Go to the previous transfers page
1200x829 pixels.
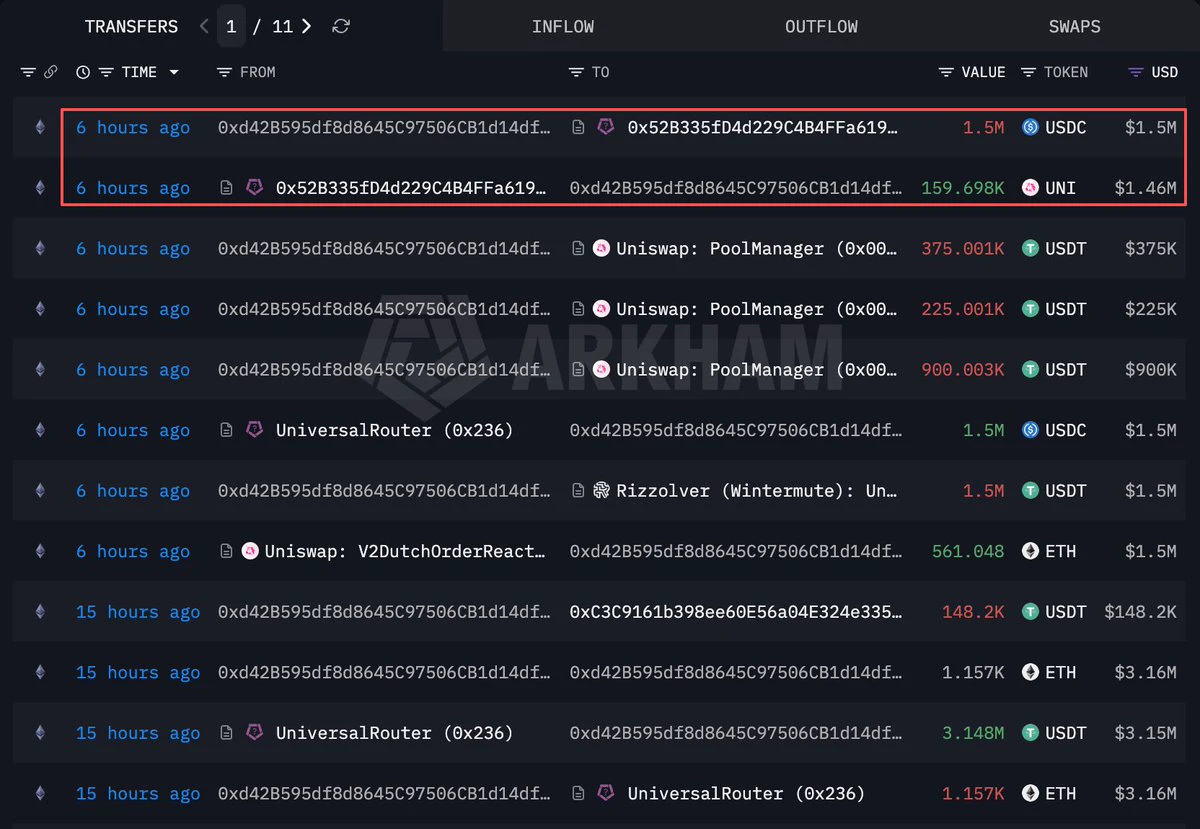pos(204,27)
